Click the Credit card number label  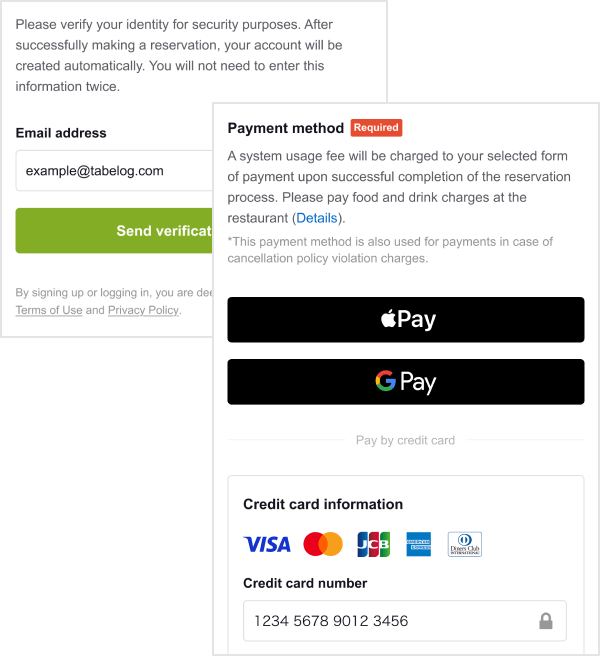305,583
